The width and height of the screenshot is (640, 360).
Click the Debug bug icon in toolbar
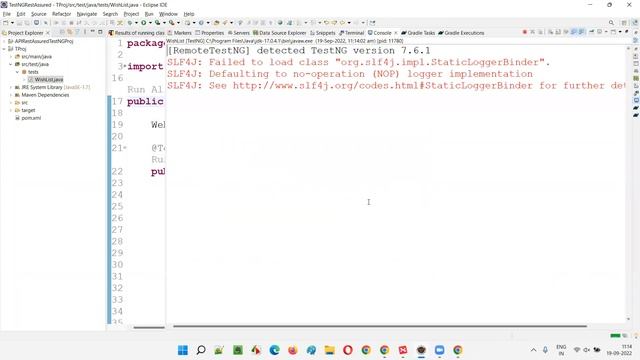point(130,23)
